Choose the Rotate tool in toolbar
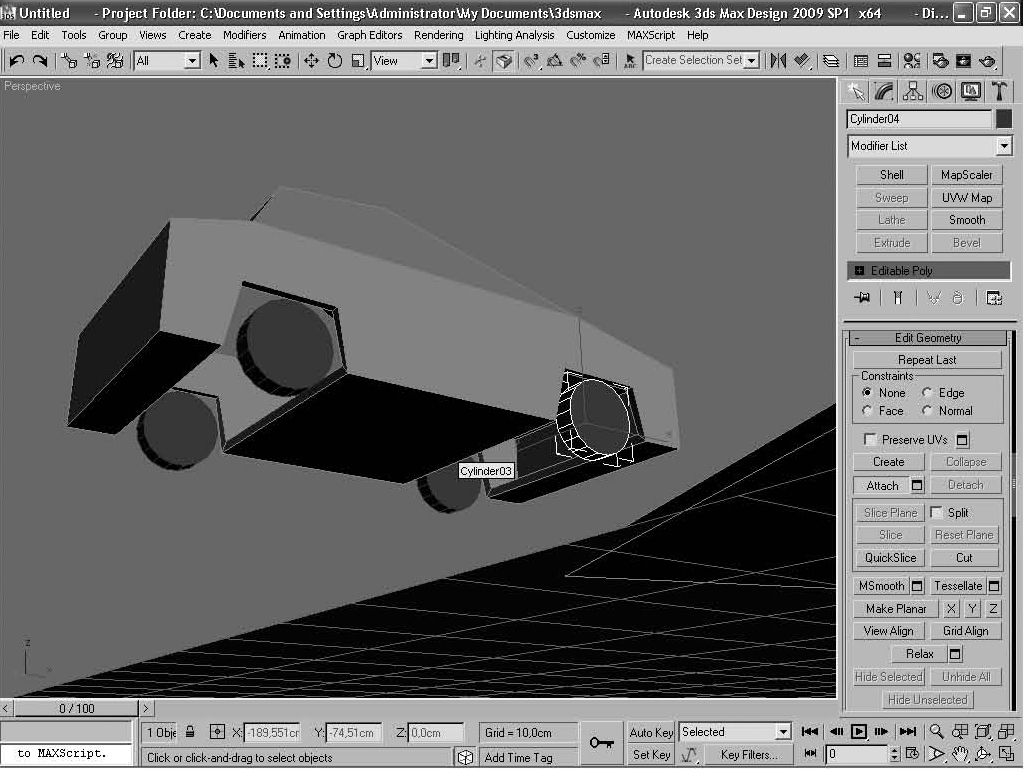The height and width of the screenshot is (769, 1024). click(334, 61)
